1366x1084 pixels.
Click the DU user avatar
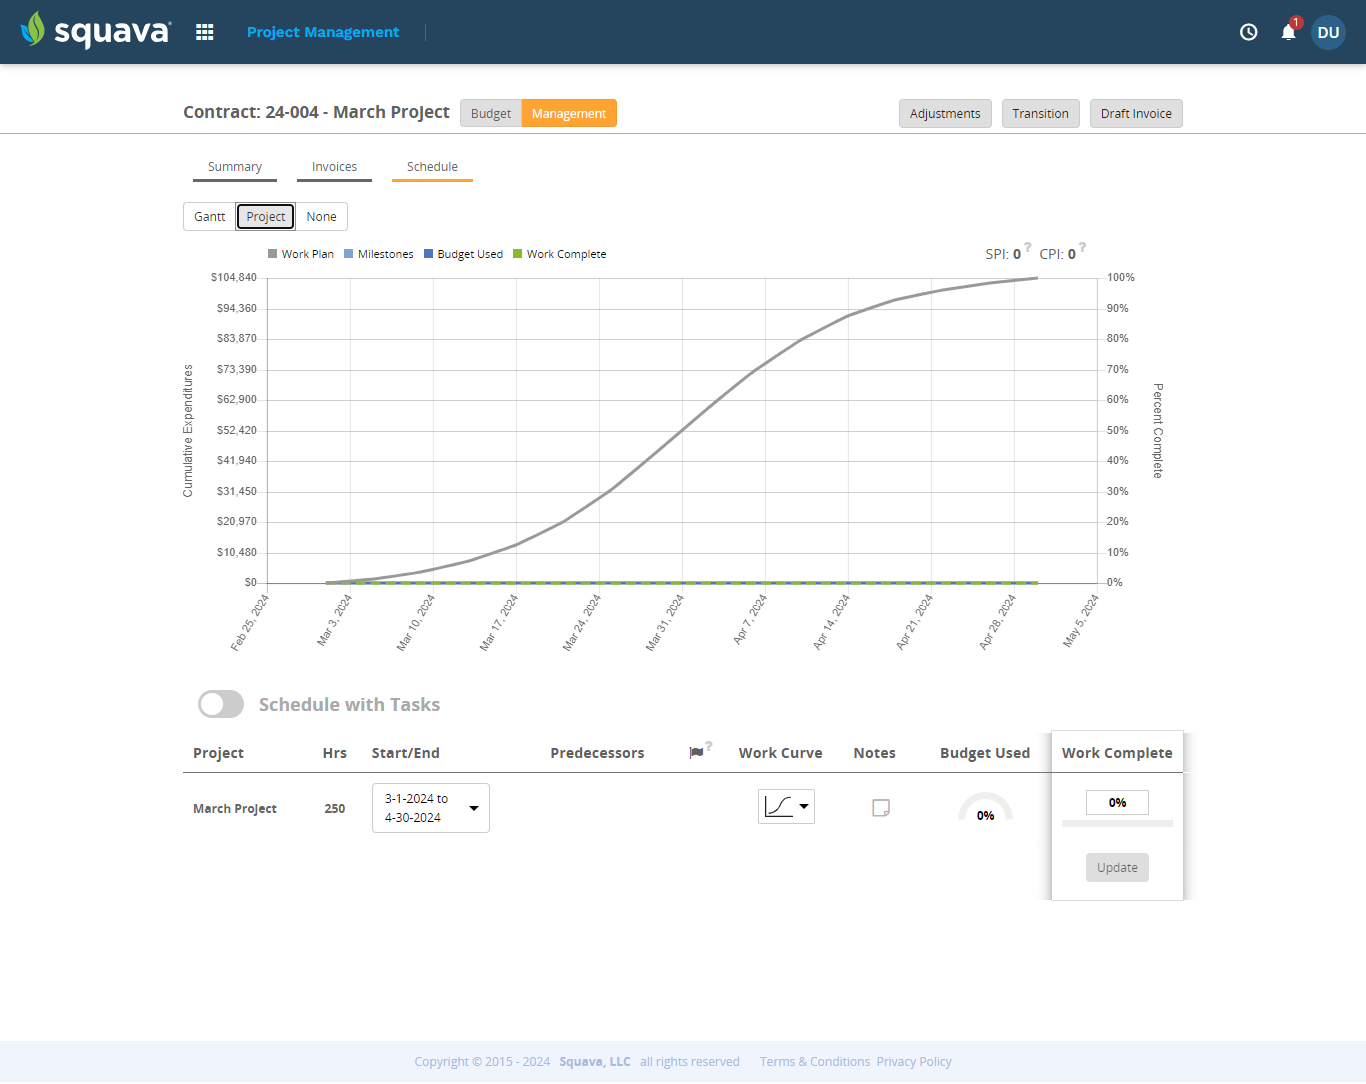1328,32
